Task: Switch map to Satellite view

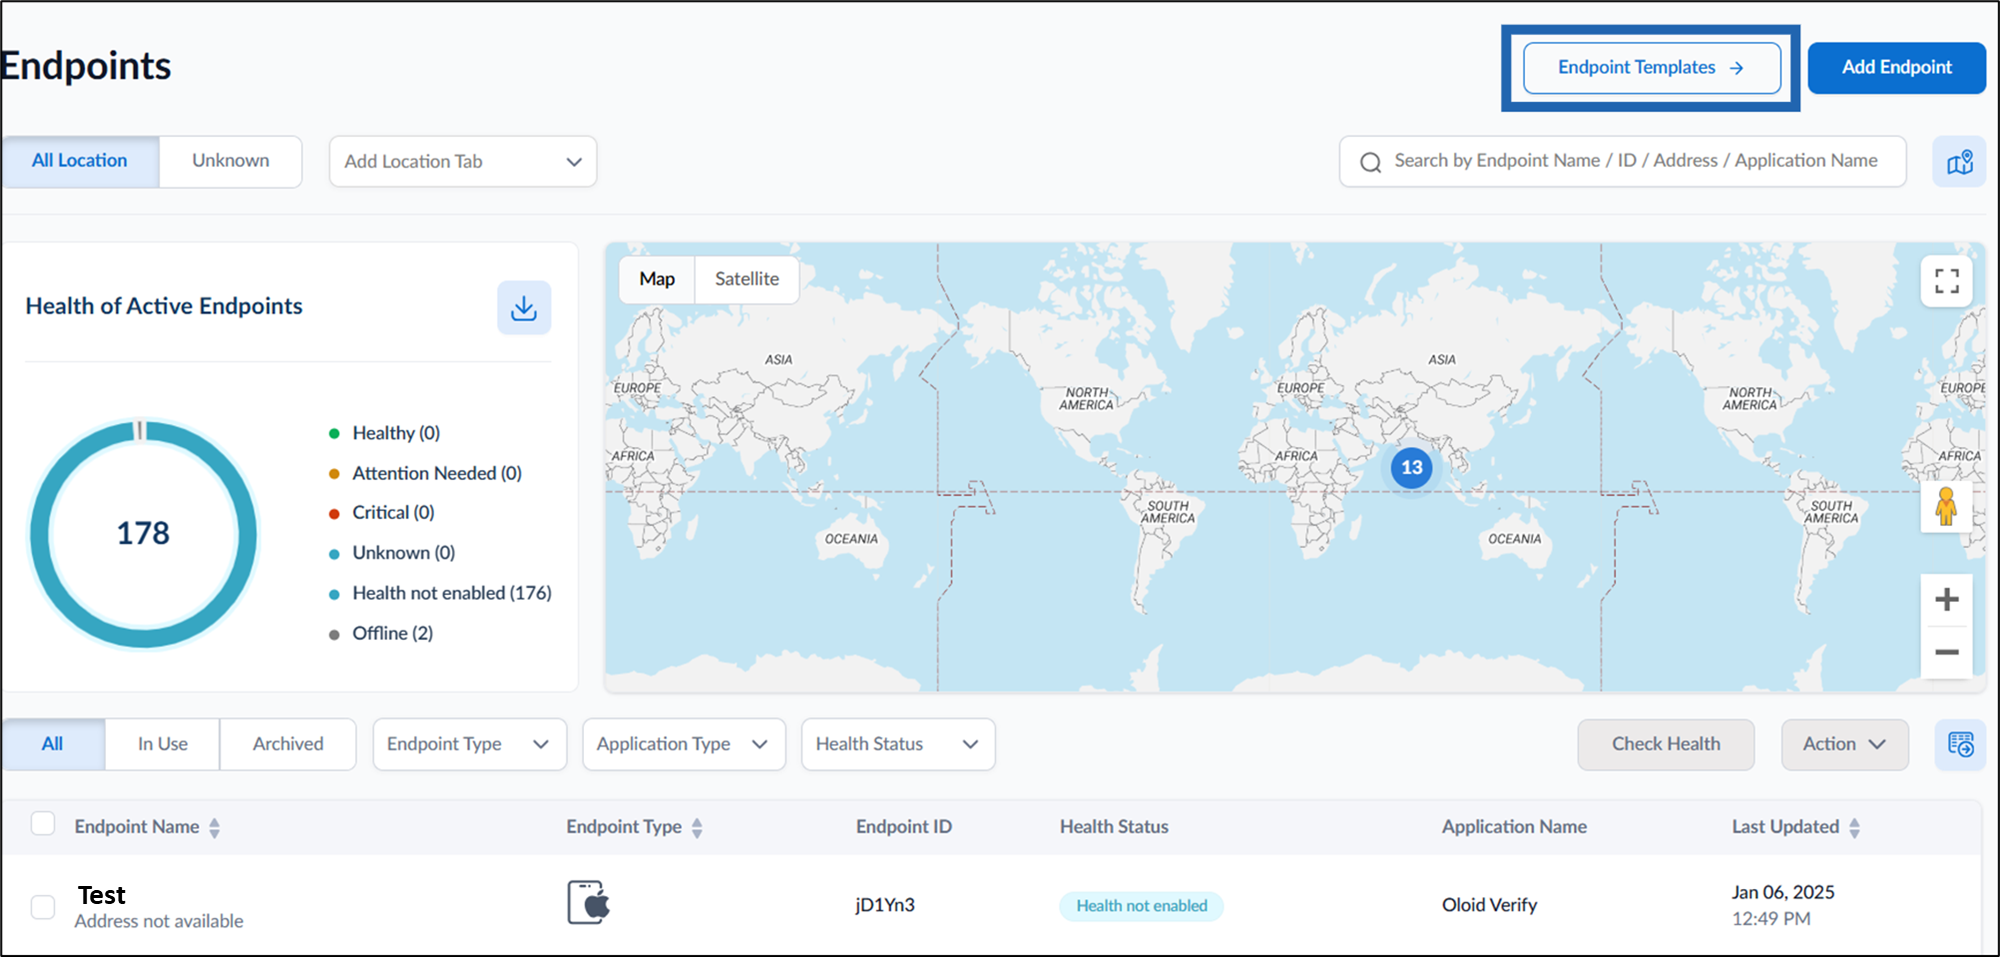Action: 747,279
